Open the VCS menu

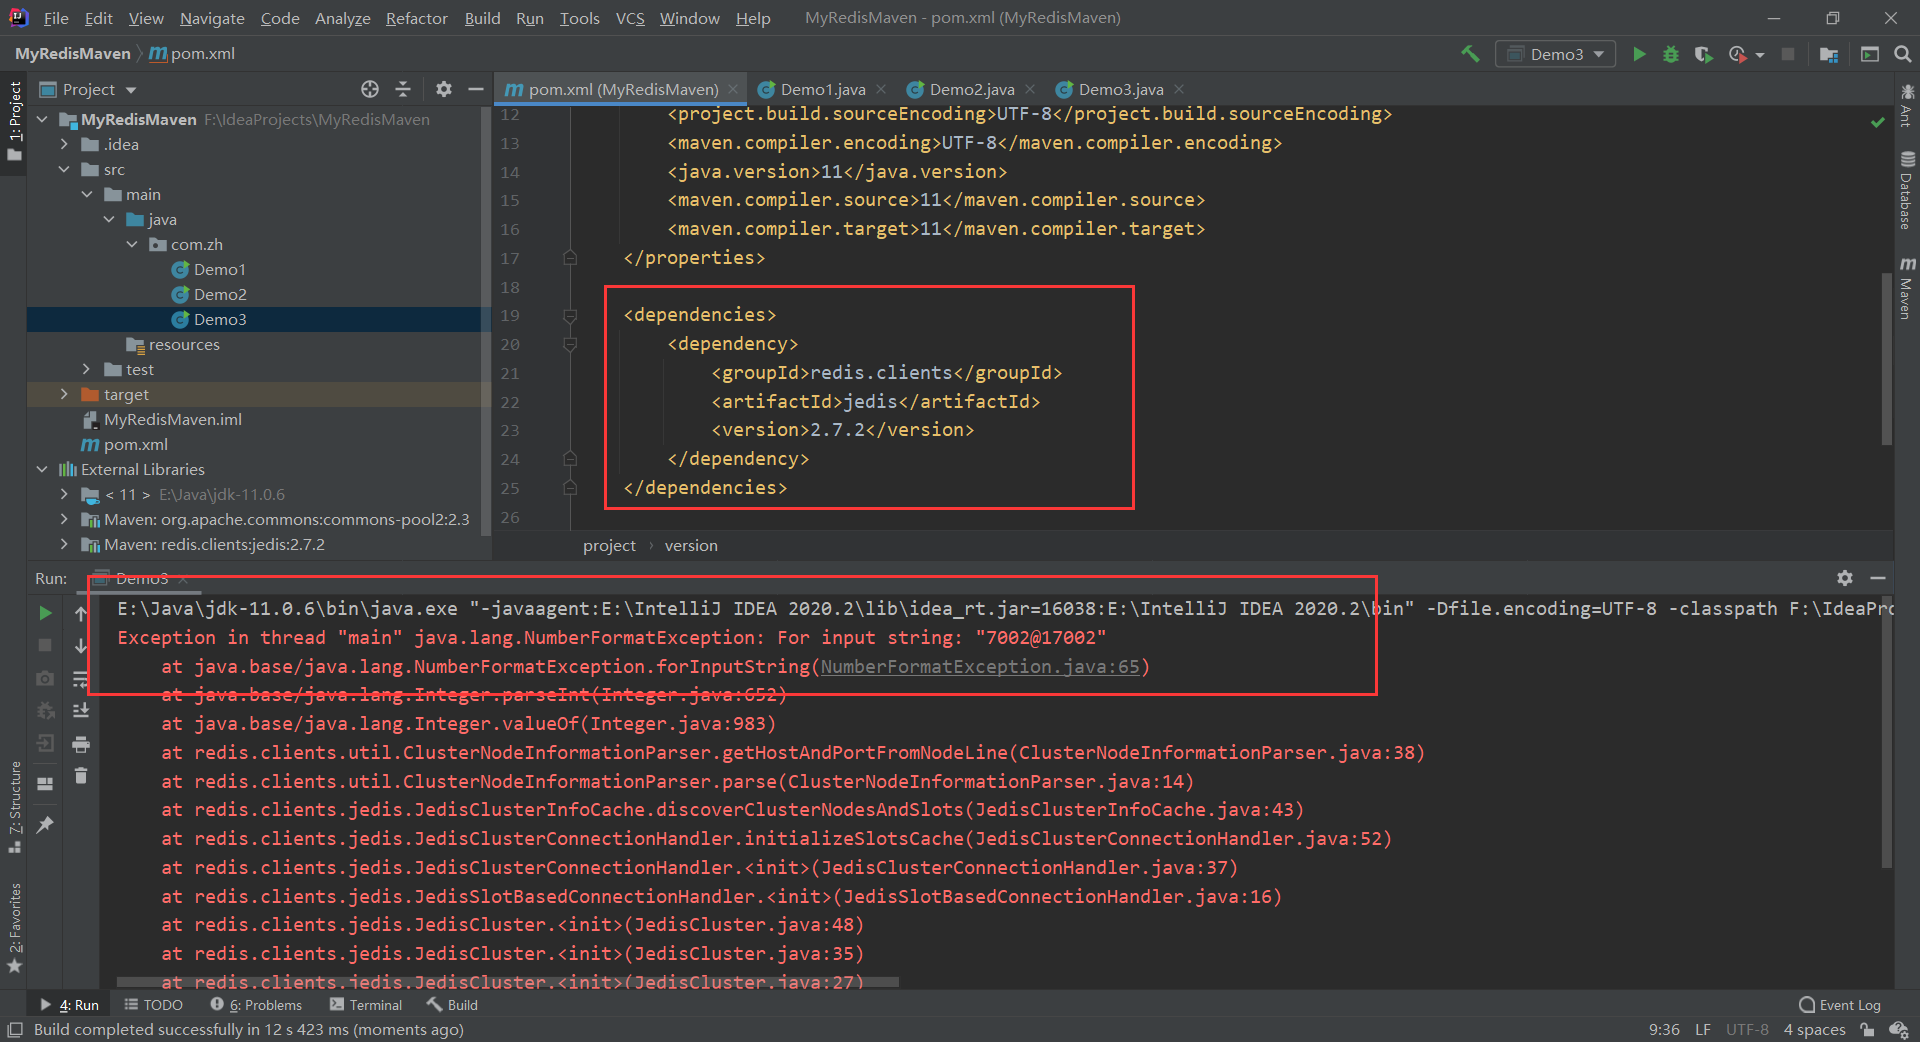[x=630, y=18]
